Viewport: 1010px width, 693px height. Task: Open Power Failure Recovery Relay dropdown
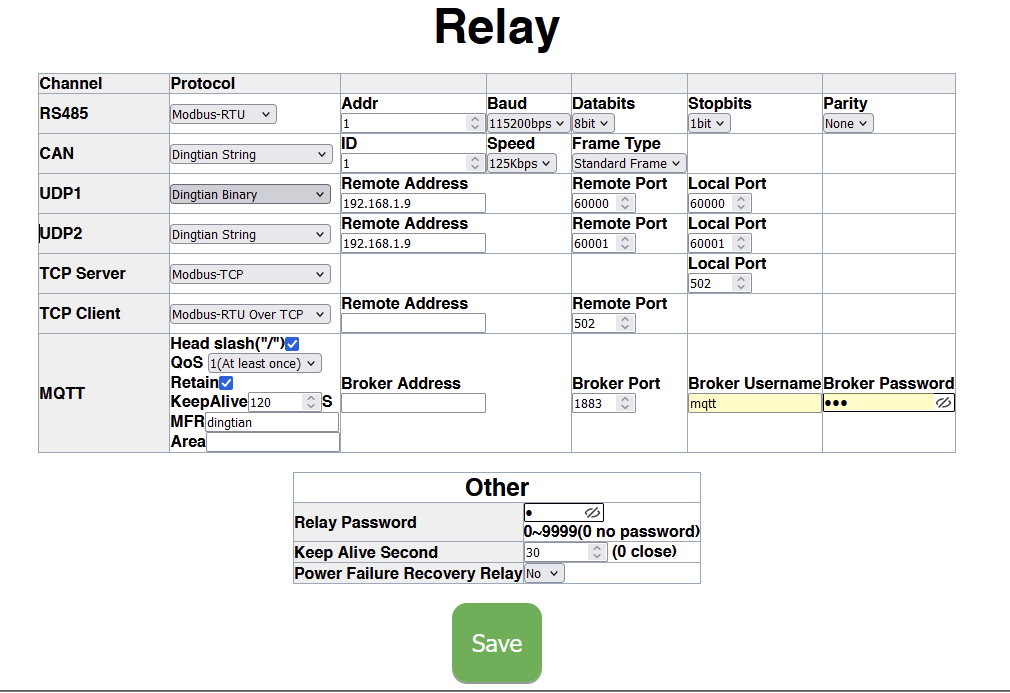544,574
